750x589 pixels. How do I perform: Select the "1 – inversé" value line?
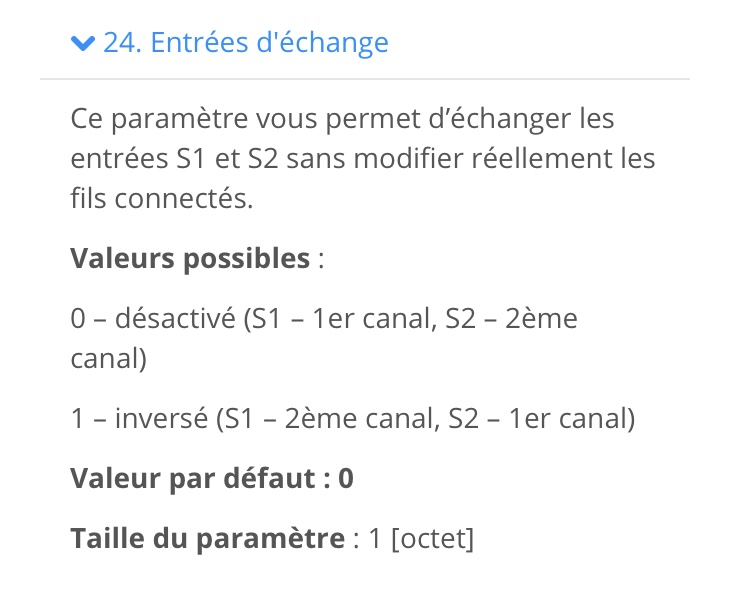click(x=353, y=419)
